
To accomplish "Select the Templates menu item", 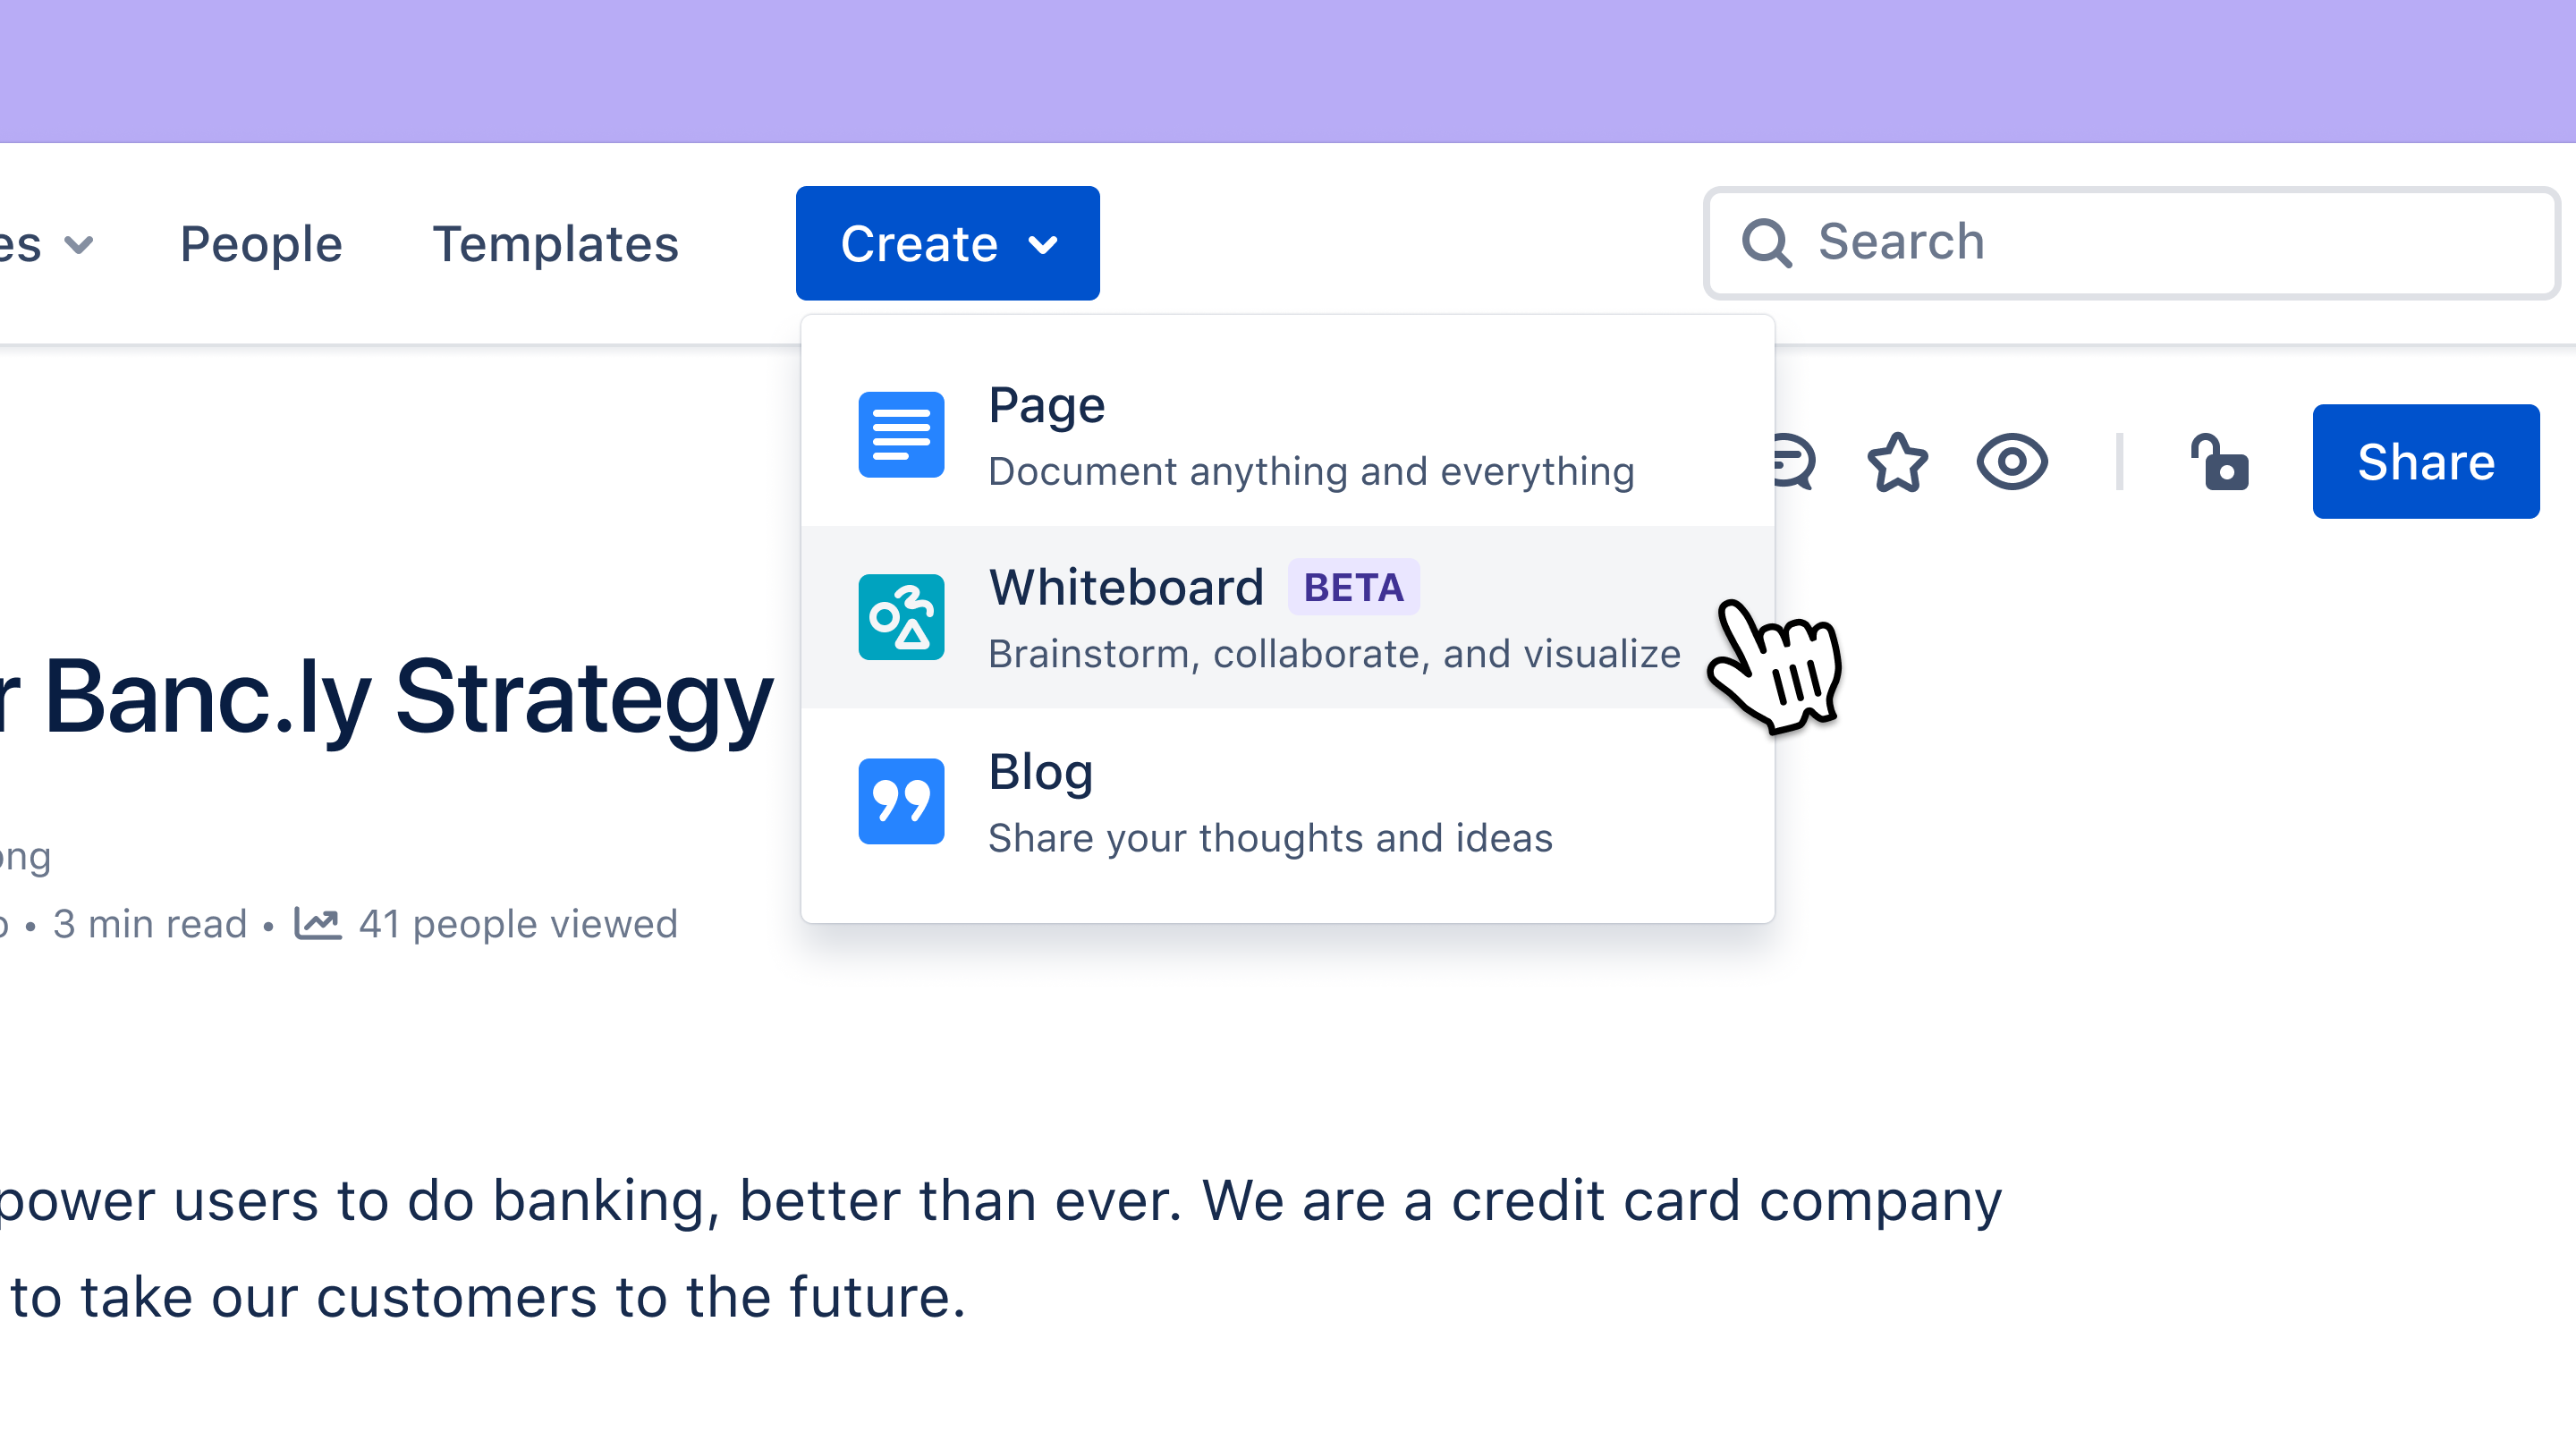I will [554, 241].
